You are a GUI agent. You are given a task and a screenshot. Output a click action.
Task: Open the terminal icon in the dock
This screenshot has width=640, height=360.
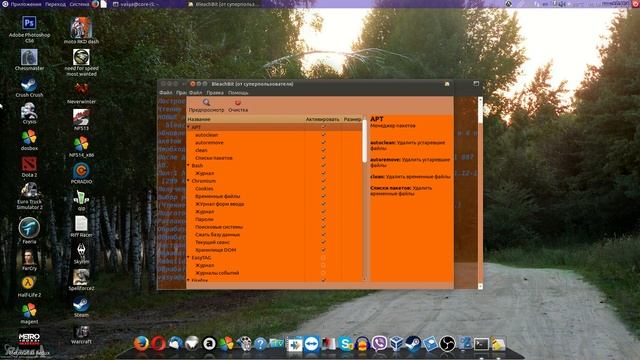tap(481, 344)
